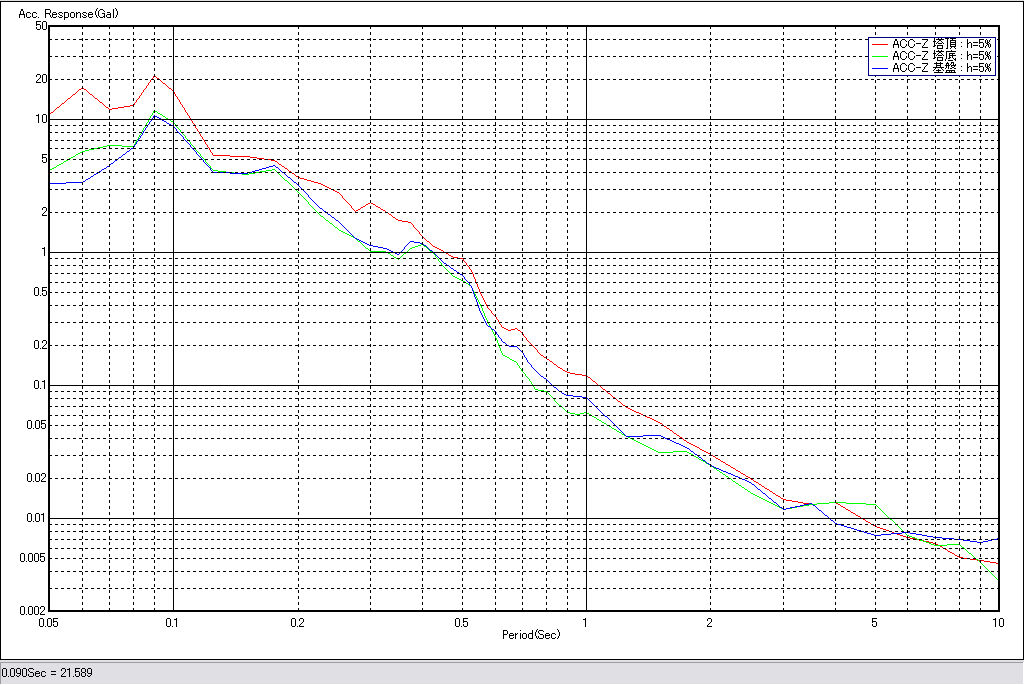Click the 1 label on the period axis

point(585,622)
